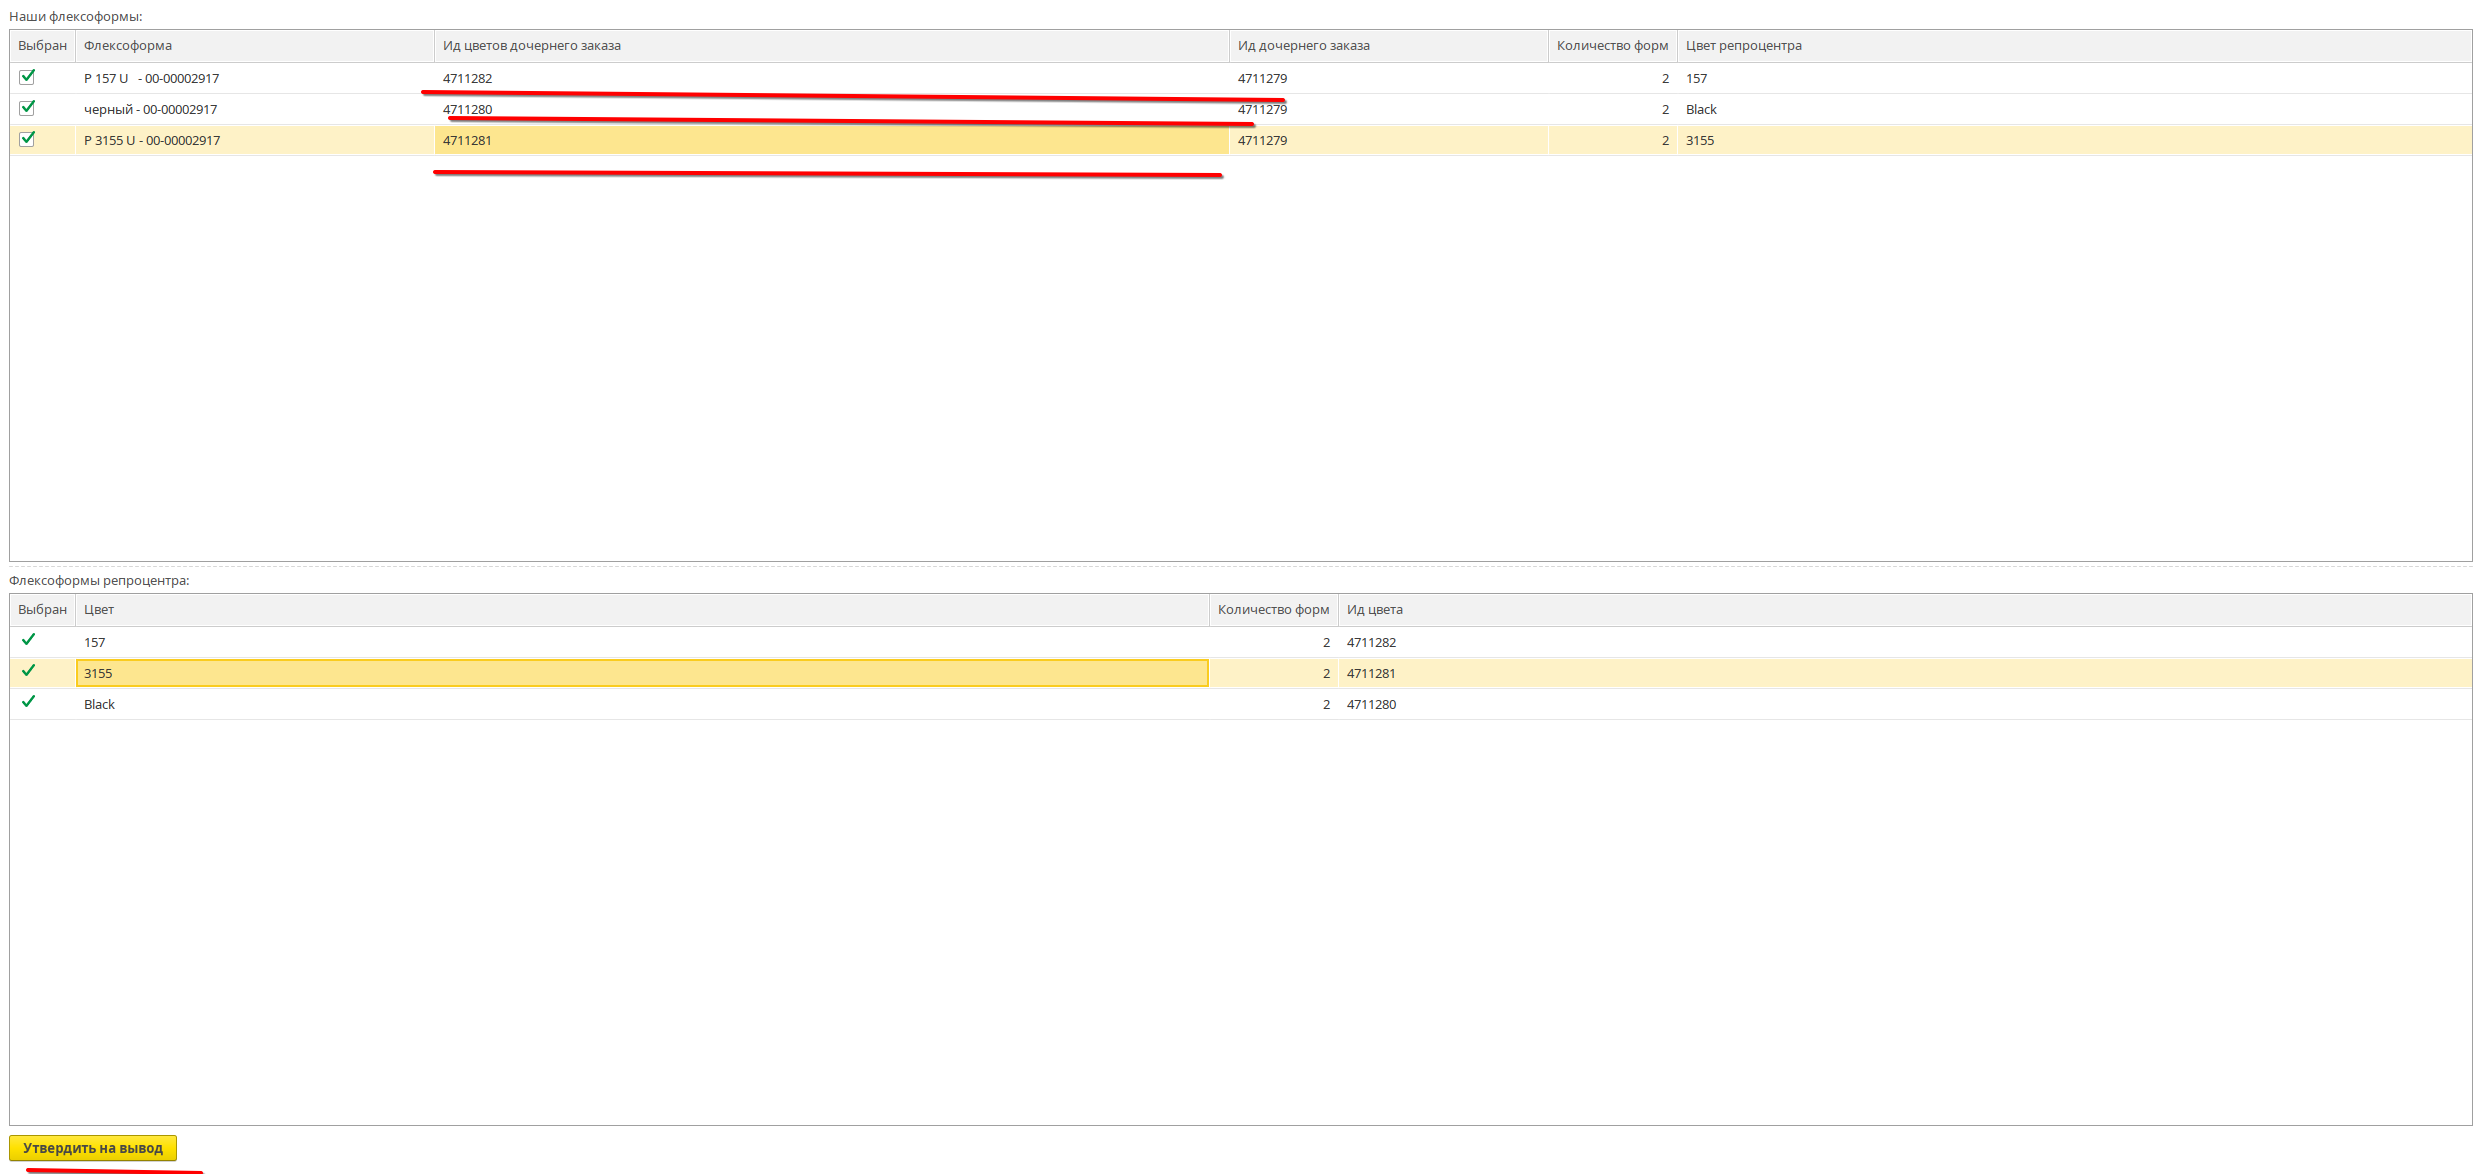2475x1174 pixels.
Task: Click the Цвет header in lower table
Action: (99, 610)
